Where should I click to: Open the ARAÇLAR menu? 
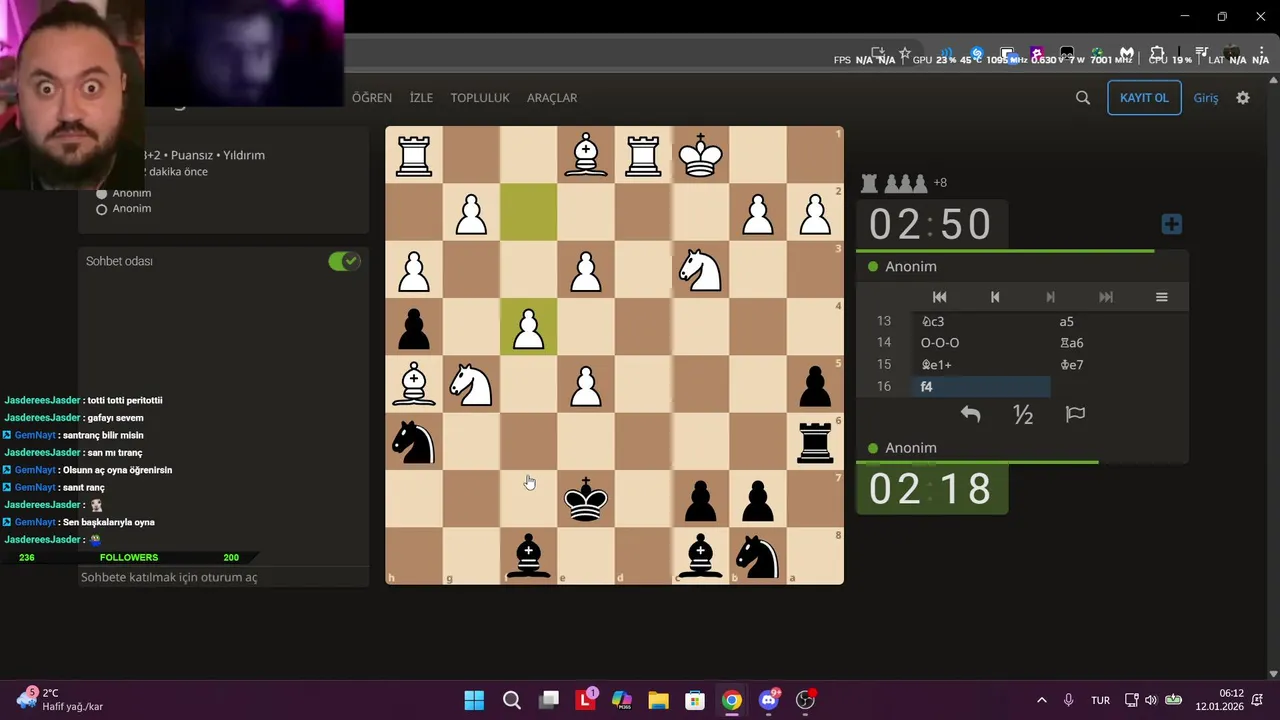(552, 98)
